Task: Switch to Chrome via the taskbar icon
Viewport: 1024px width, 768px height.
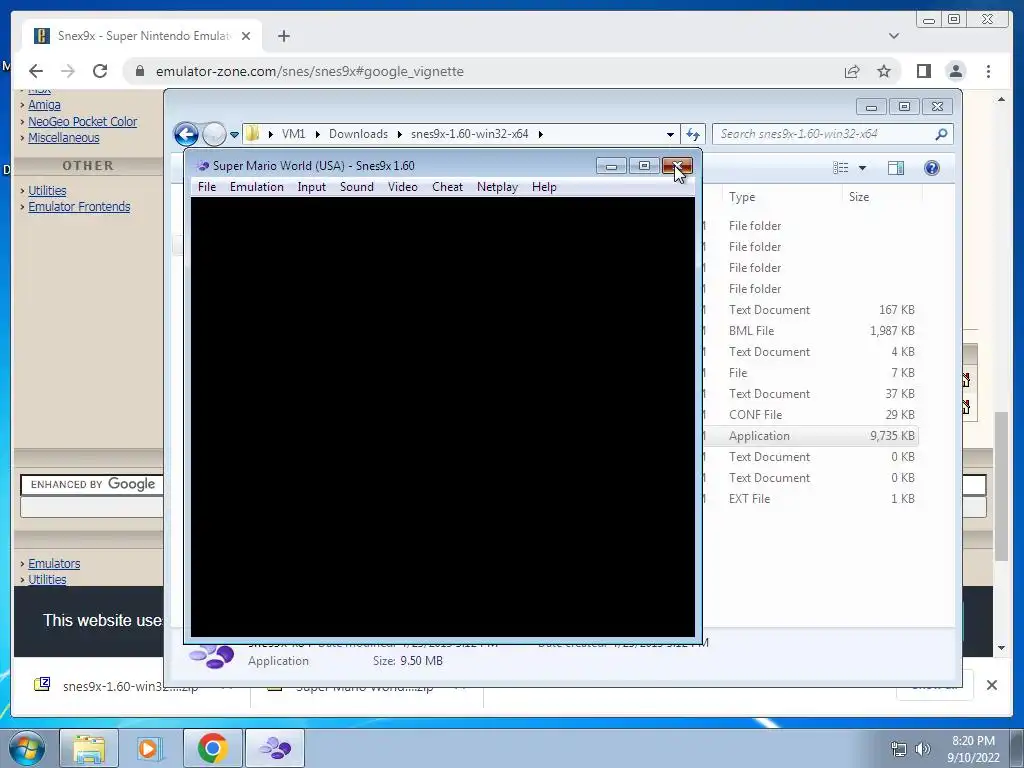Action: [212, 748]
